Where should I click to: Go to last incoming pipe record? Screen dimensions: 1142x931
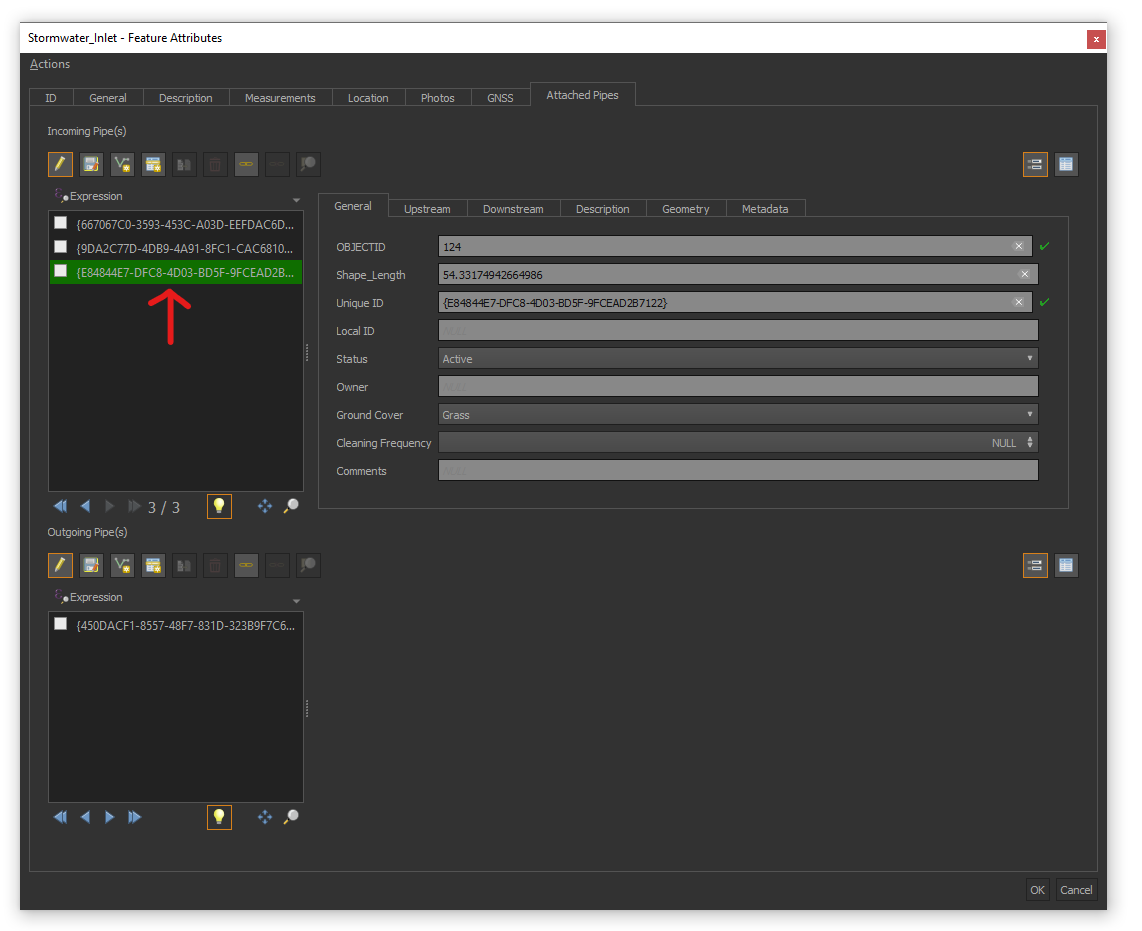pos(134,506)
